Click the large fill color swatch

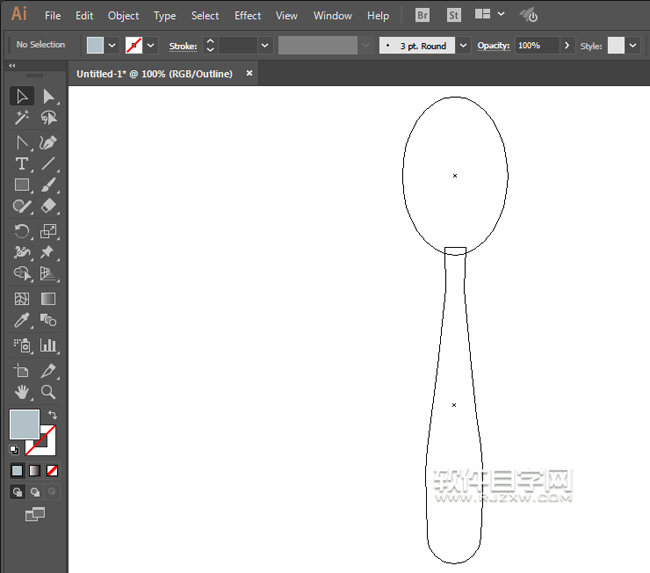(x=24, y=424)
